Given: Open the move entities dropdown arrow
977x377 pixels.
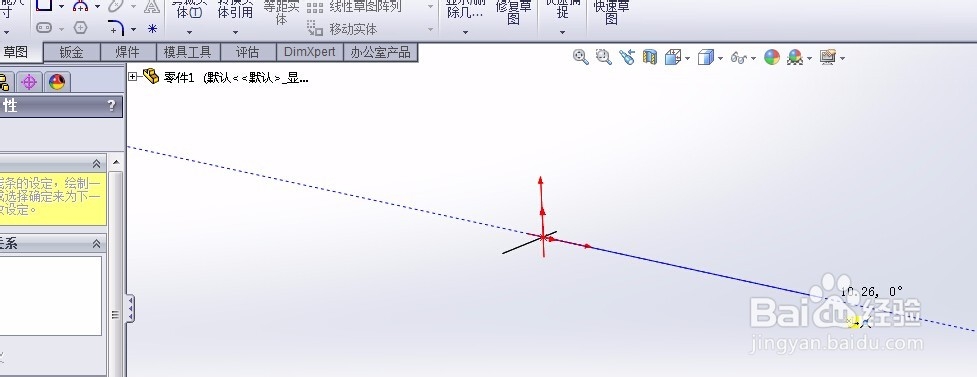Looking at the screenshot, I should [430, 29].
